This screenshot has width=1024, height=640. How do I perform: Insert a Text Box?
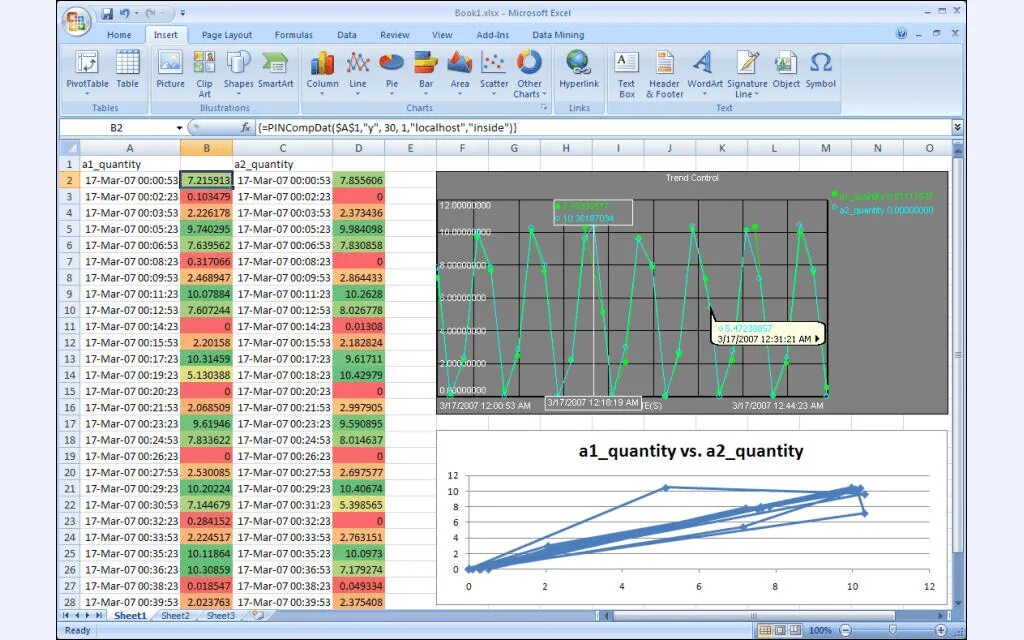626,74
